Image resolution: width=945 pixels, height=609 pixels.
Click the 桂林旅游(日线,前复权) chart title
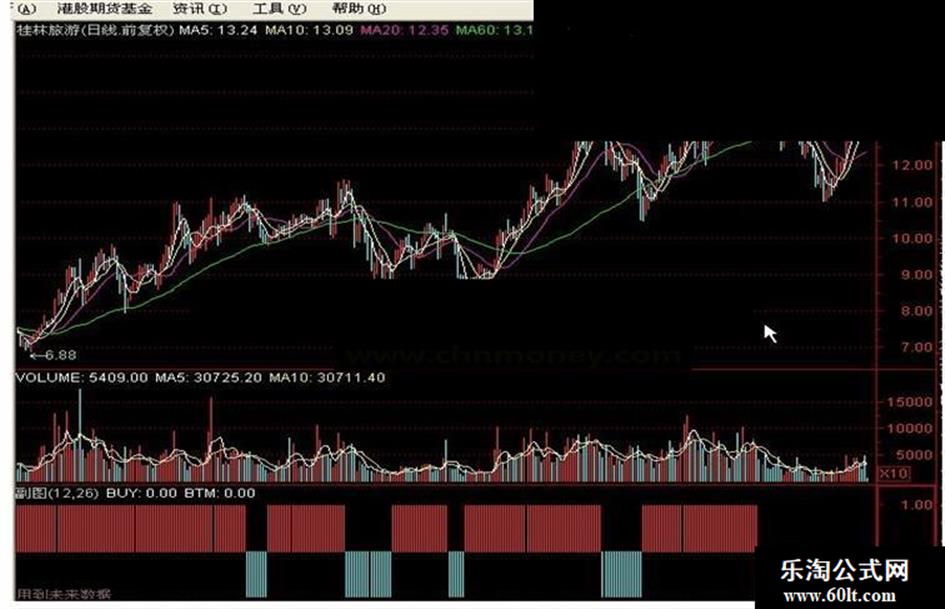coord(96,30)
